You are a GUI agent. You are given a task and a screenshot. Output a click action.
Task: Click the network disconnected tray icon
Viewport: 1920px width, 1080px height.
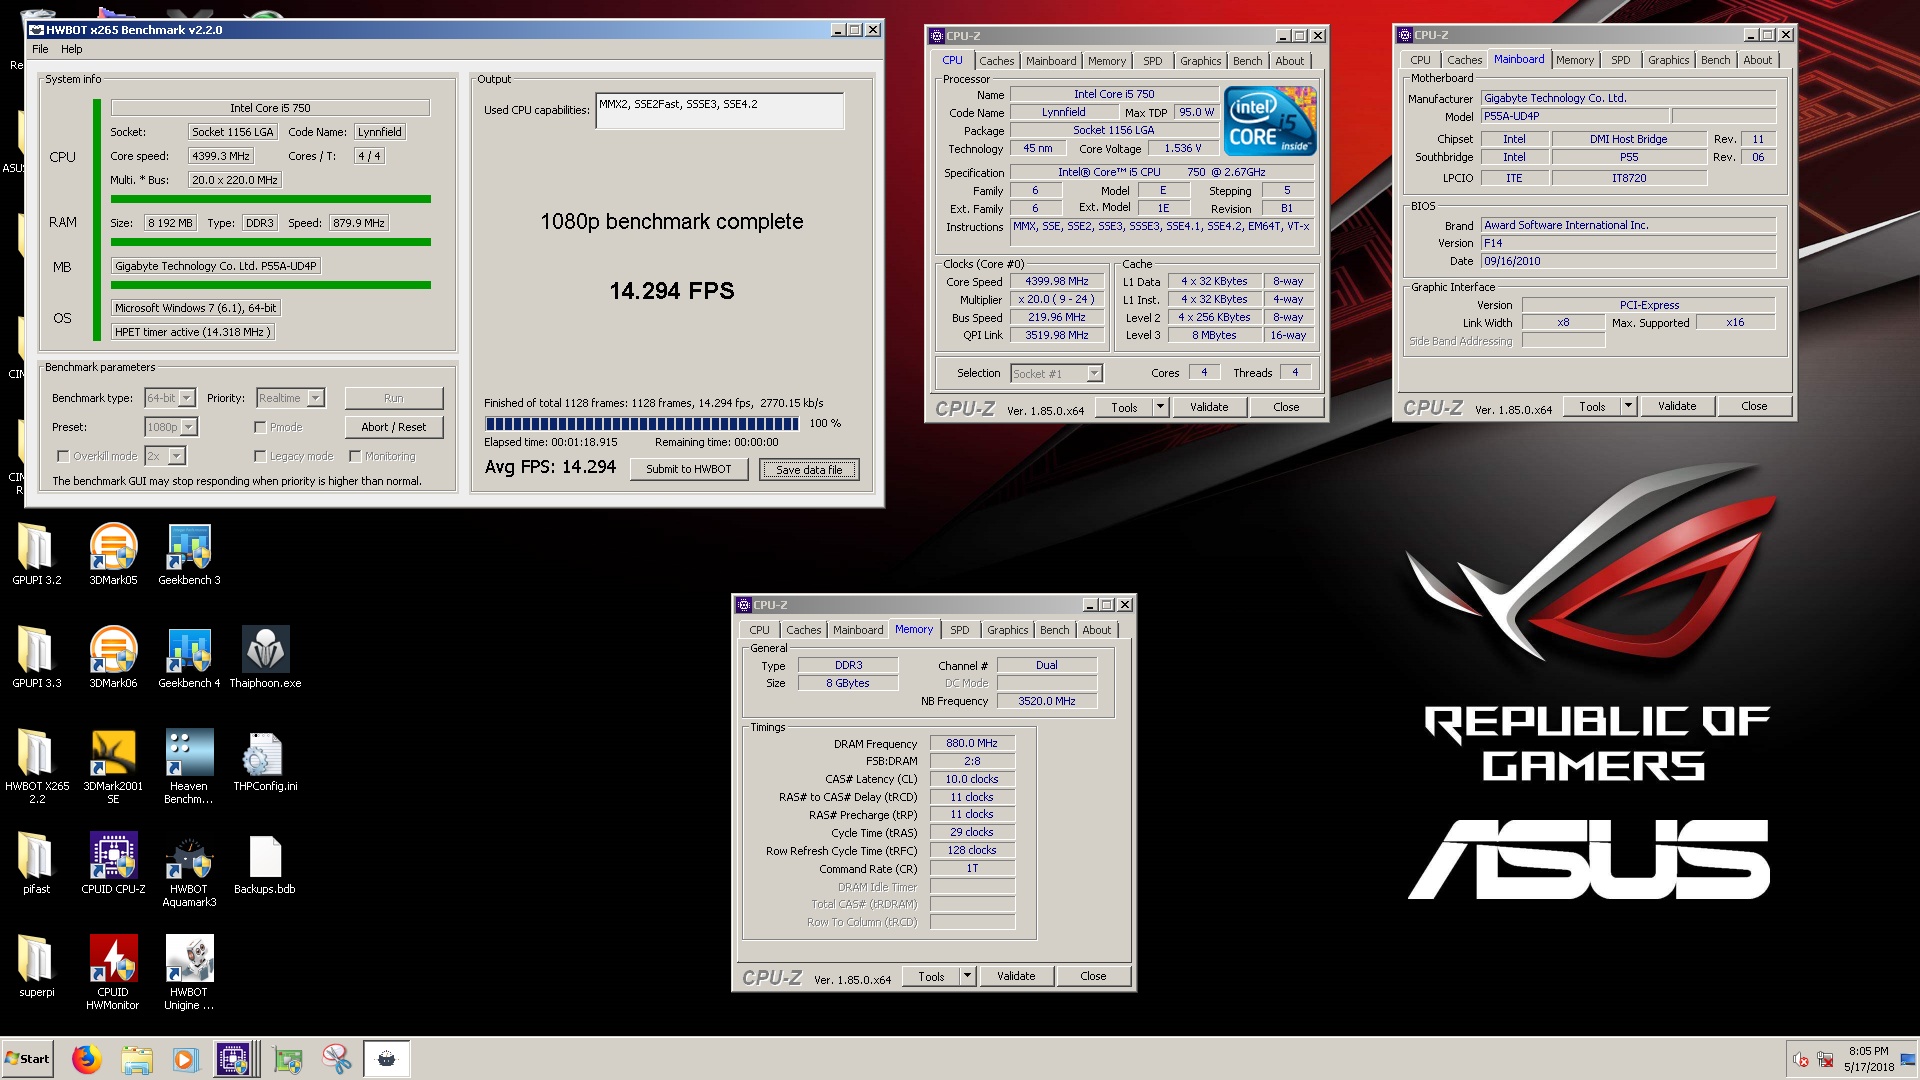coord(1825,1060)
